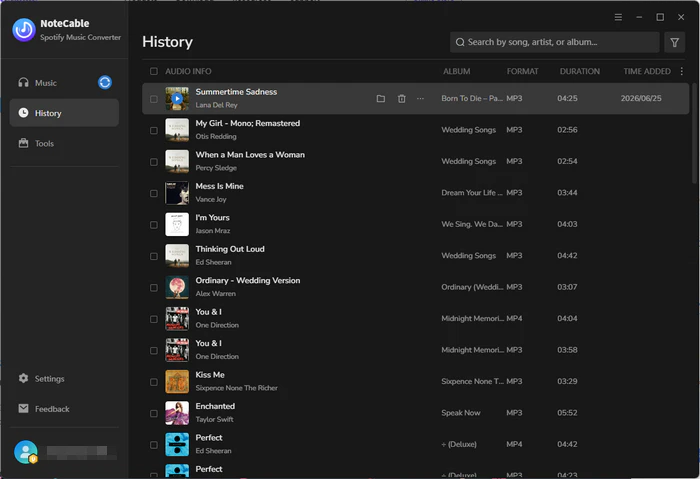The width and height of the screenshot is (700, 479).
Task: Check the Summertime Sadness checkbox
Action: pyautogui.click(x=154, y=99)
